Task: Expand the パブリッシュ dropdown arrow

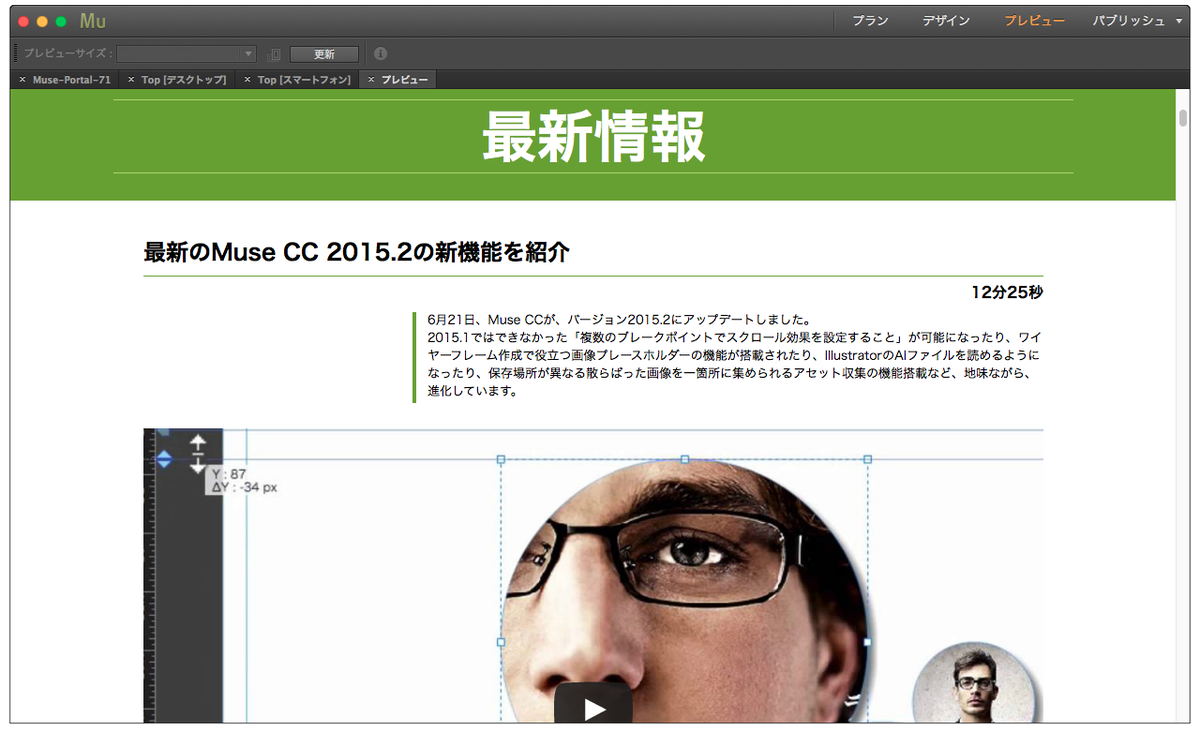Action: pyautogui.click(x=1179, y=21)
